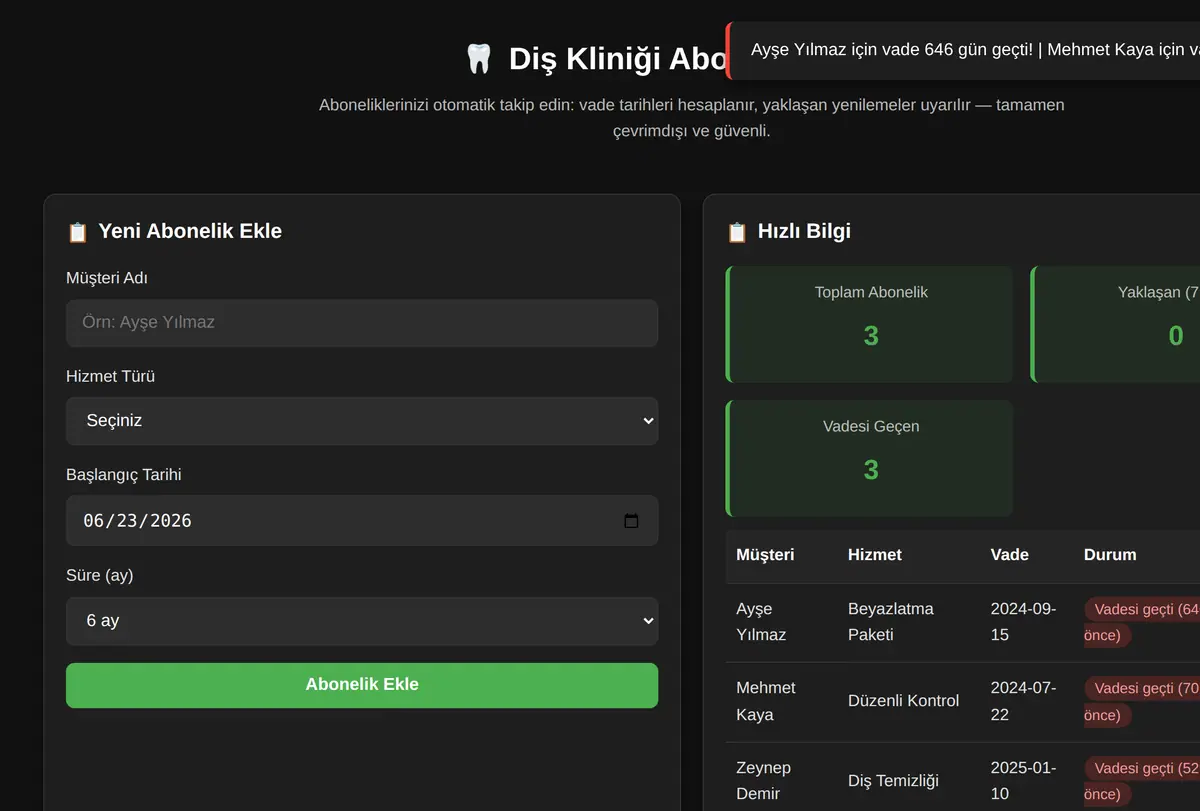Screen dimensions: 1200x811
Task: Click the Yeni Abonelik Ekle heading
Action: click(190, 232)
